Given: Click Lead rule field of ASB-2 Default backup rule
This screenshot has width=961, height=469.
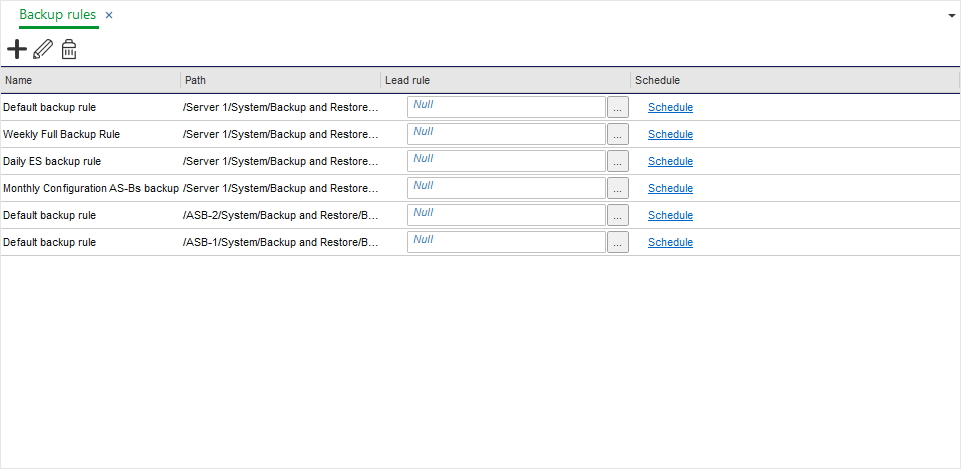Looking at the screenshot, I should point(506,215).
